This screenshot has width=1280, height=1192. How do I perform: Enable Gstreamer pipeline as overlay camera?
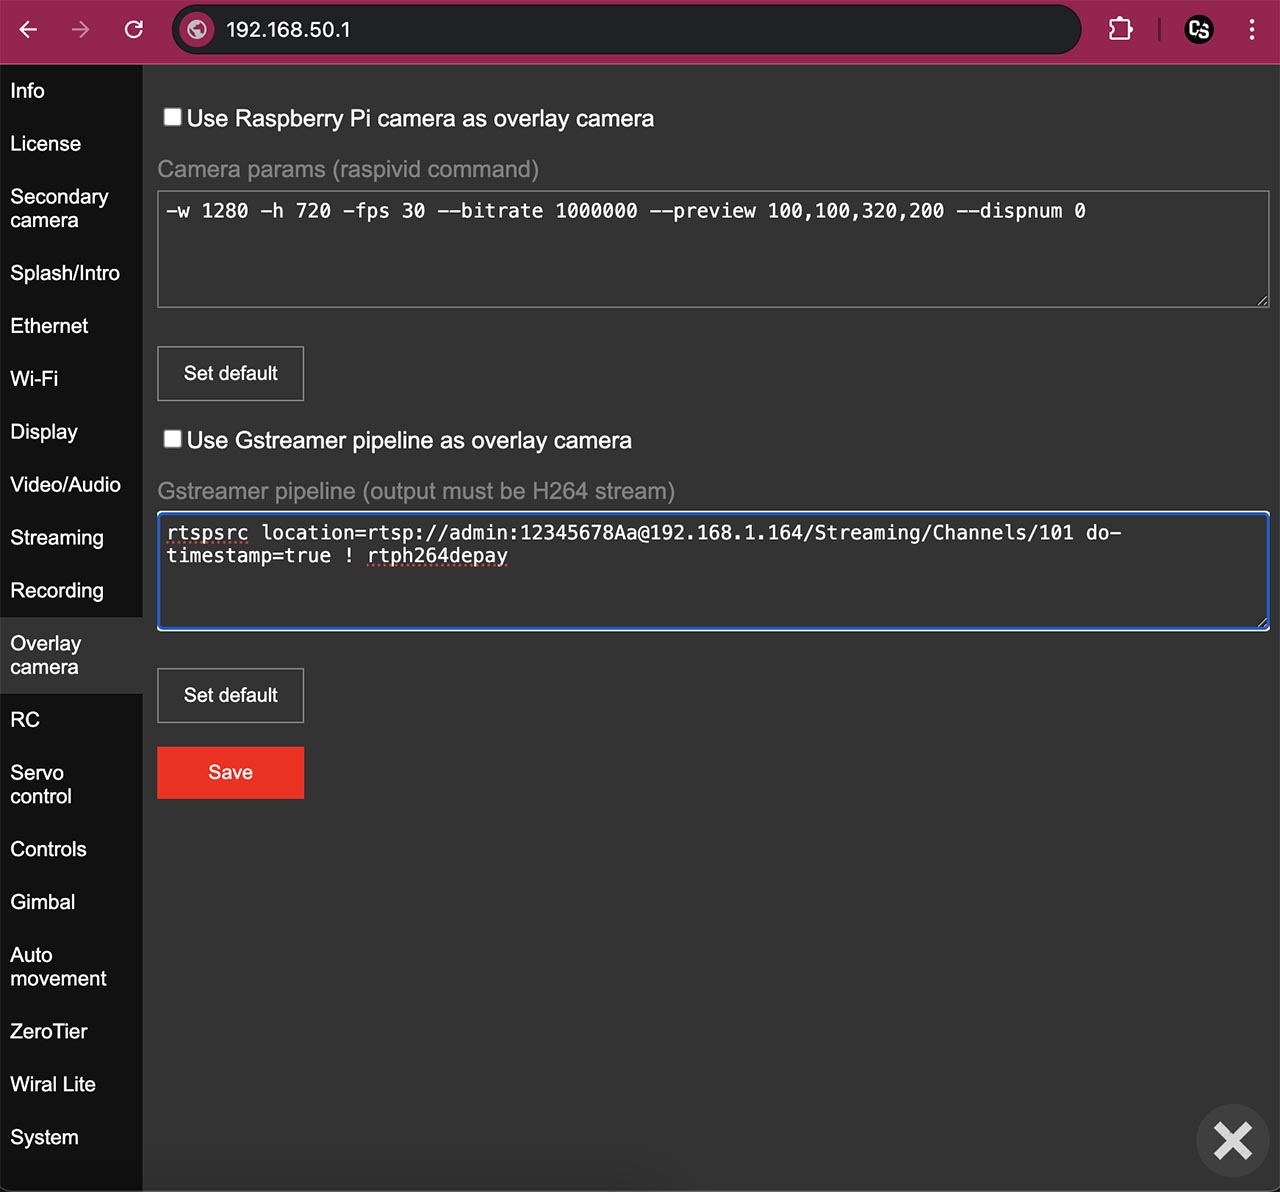(x=172, y=439)
